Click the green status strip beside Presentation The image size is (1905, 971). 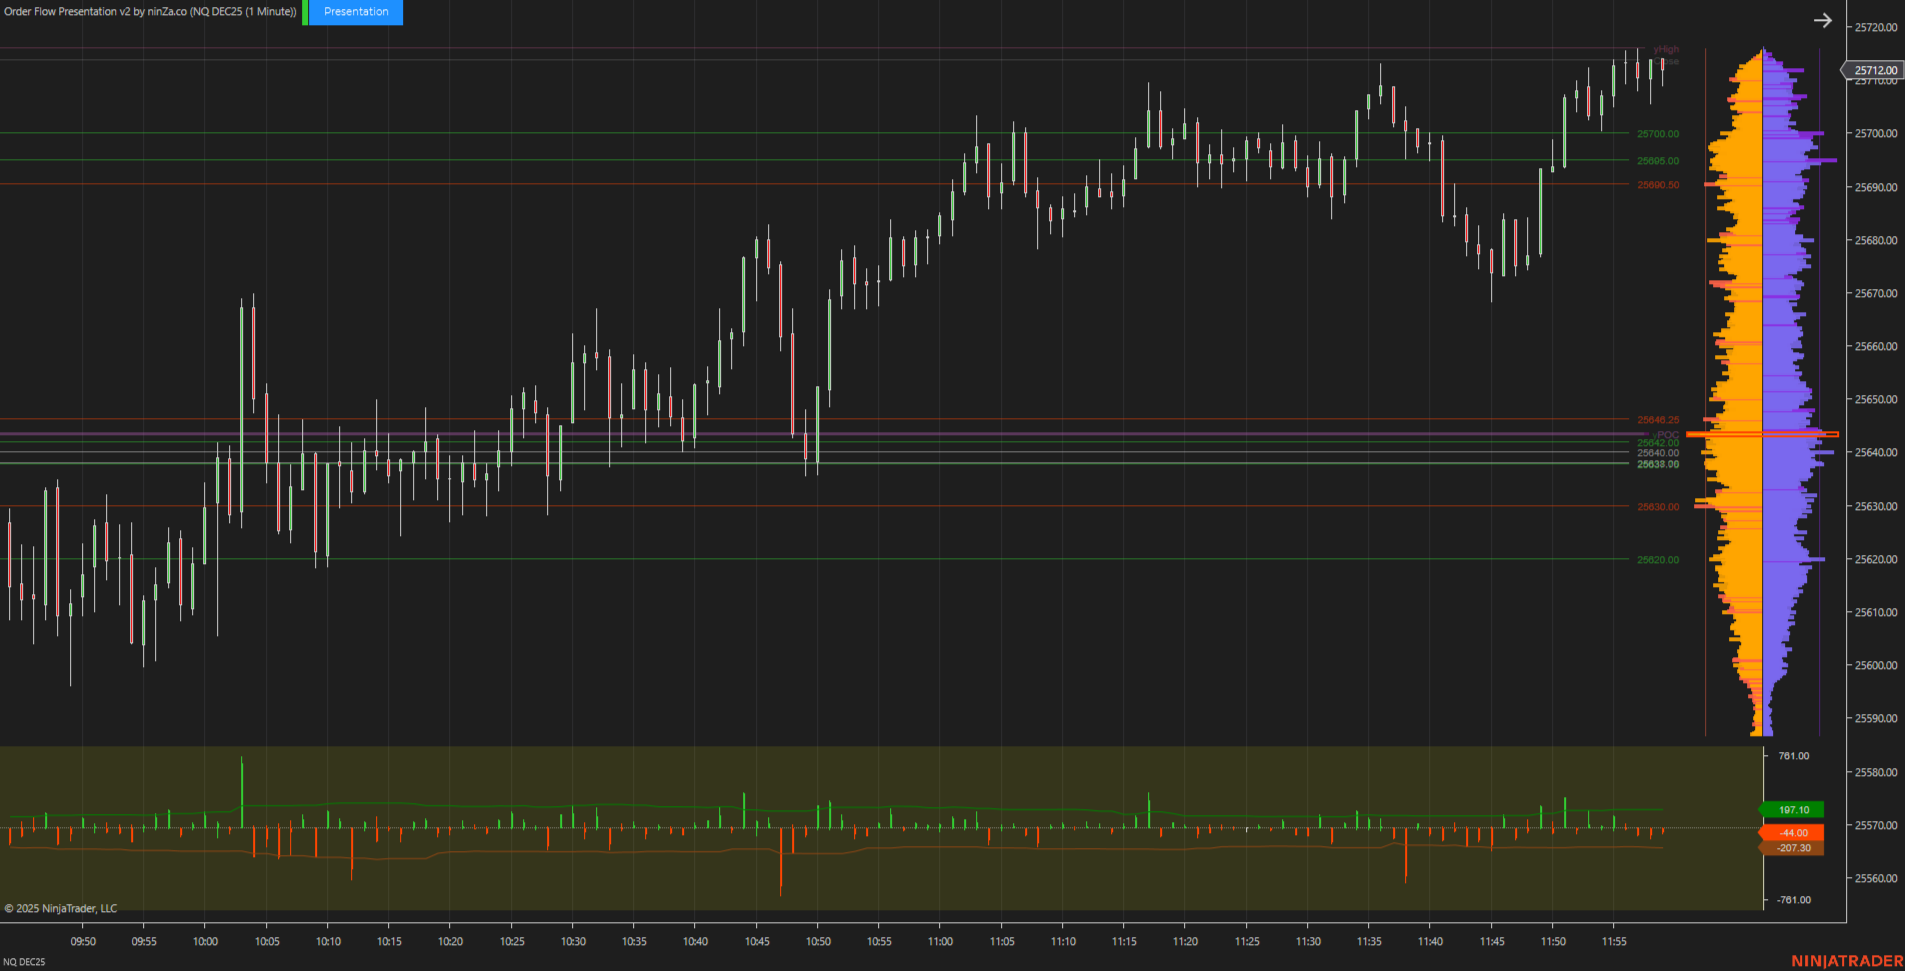[x=305, y=12]
